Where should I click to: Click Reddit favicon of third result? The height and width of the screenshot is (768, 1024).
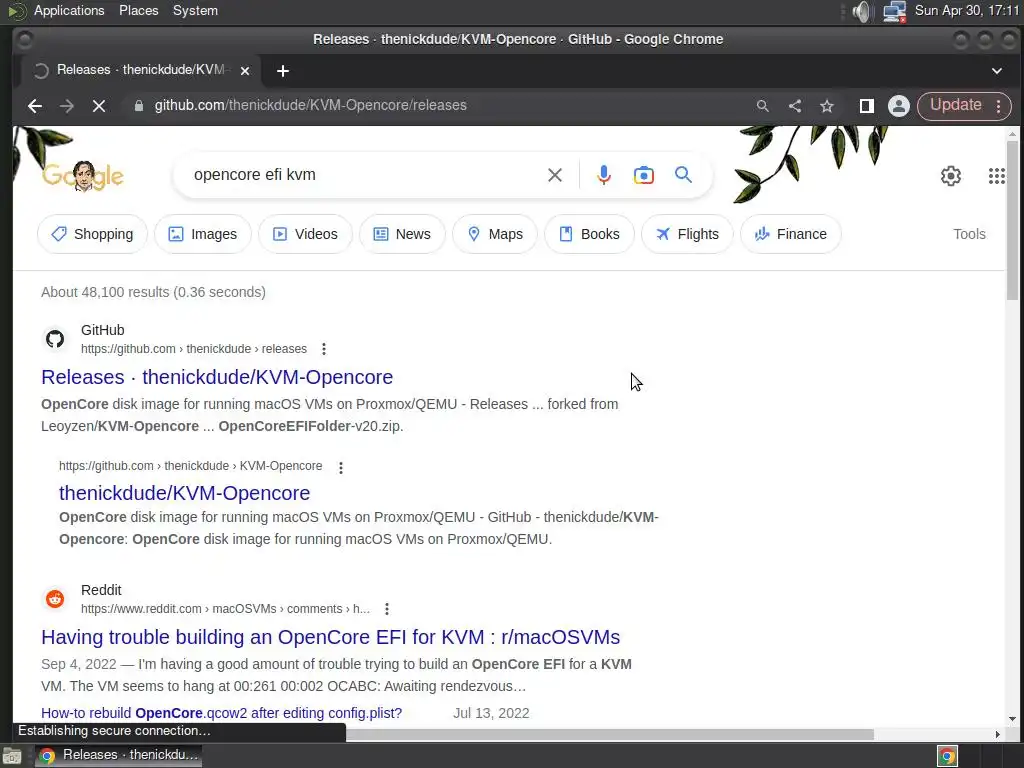55,599
